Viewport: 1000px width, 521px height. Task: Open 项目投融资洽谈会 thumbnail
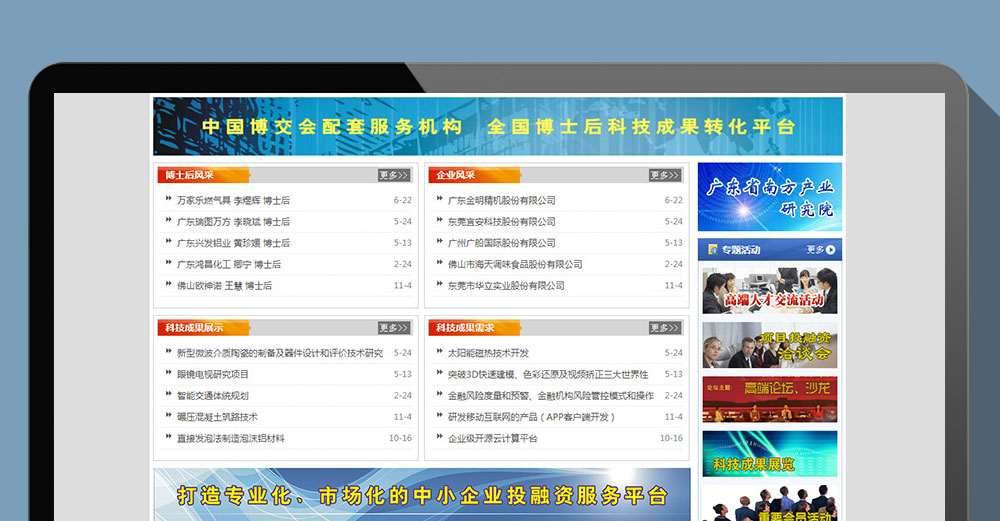(x=770, y=345)
